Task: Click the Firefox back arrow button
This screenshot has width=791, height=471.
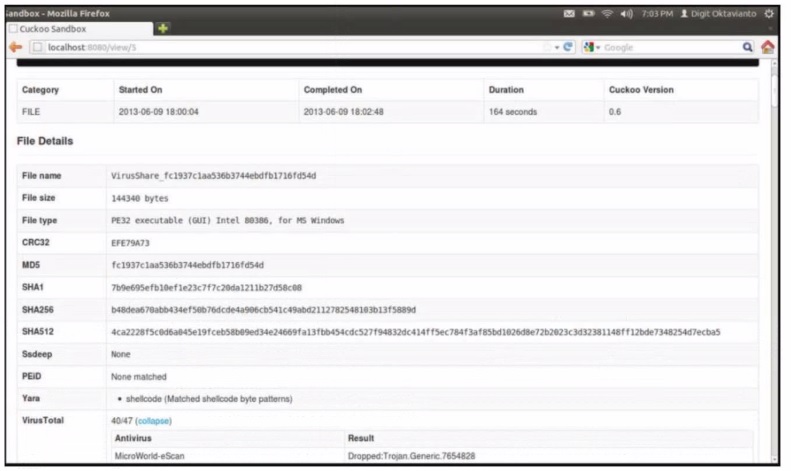Action: [15, 47]
